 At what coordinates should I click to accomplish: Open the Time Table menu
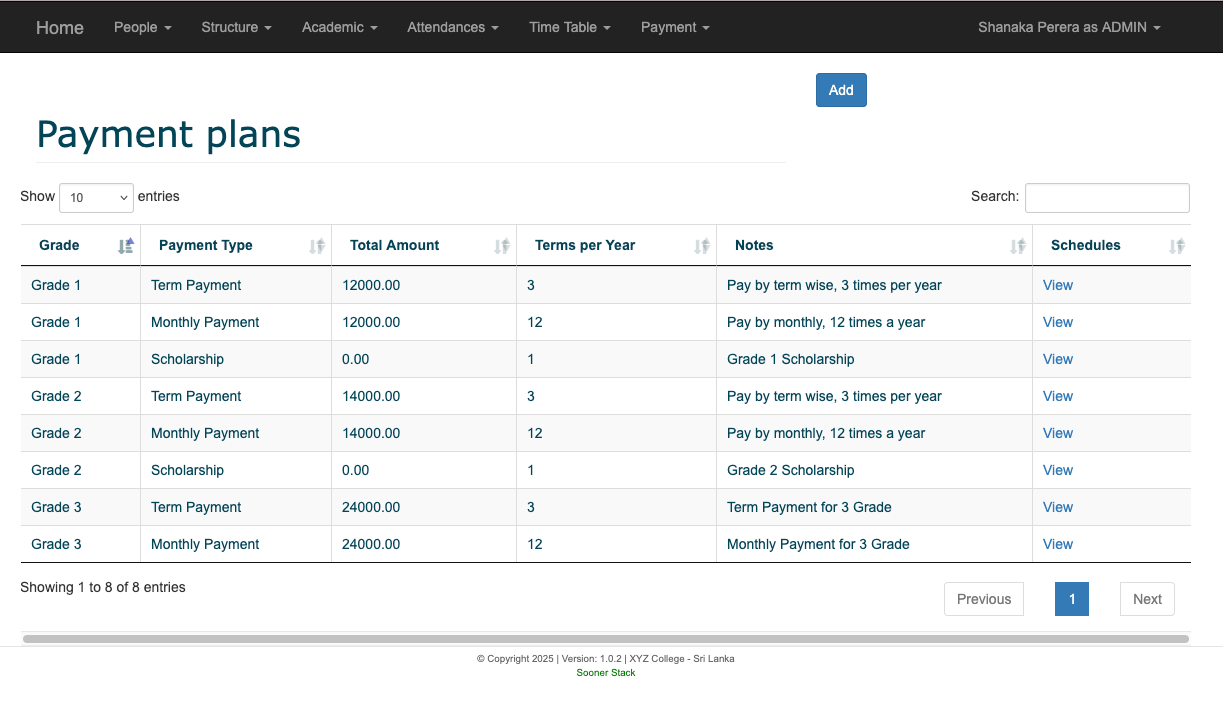tap(569, 27)
